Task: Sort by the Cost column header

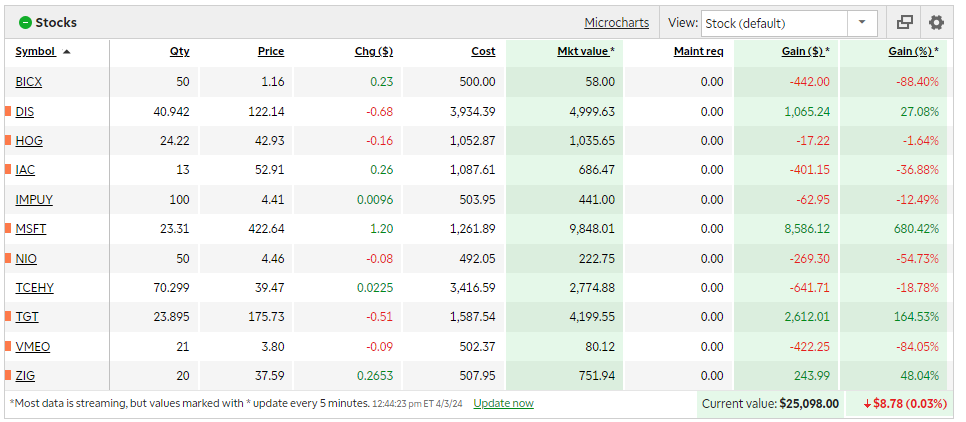Action: click(x=484, y=52)
